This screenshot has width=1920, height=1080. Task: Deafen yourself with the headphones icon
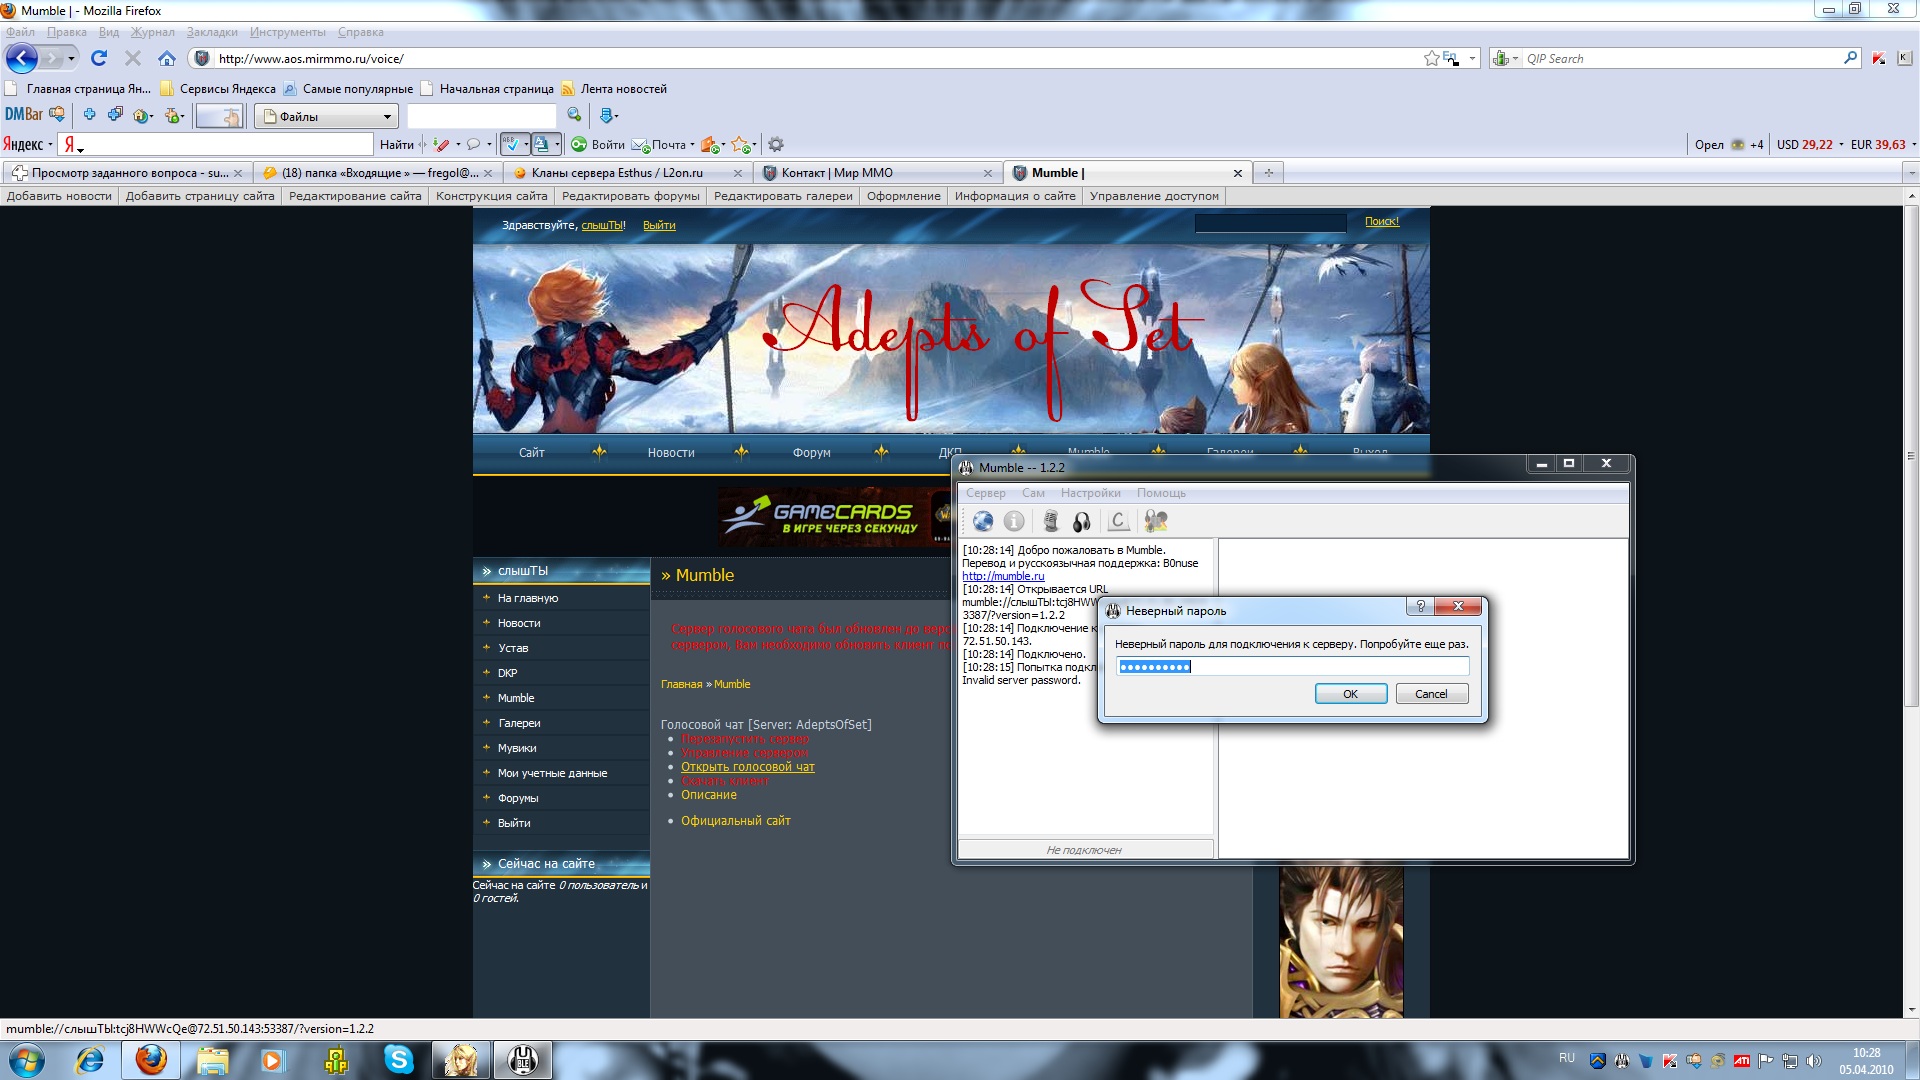(x=1081, y=521)
